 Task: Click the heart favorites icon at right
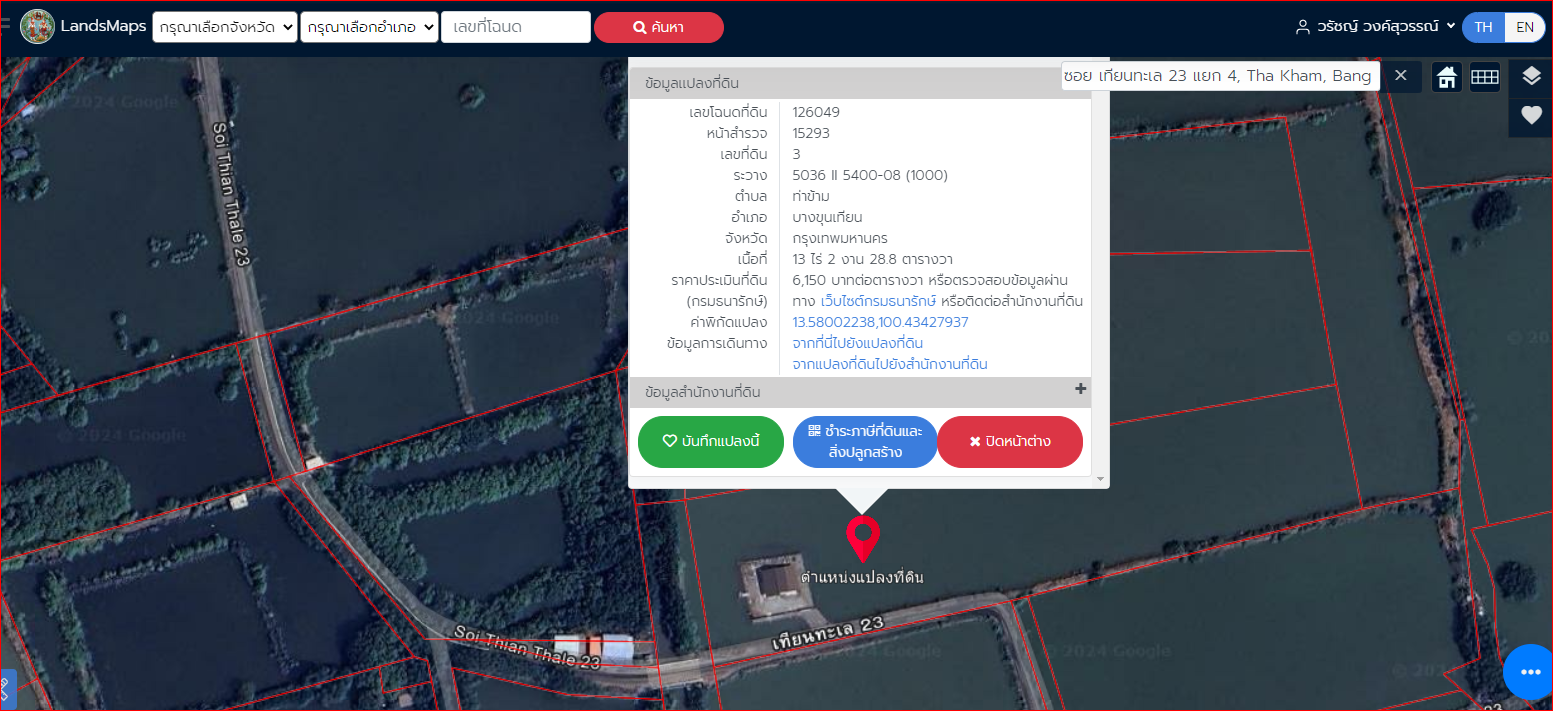(1531, 115)
